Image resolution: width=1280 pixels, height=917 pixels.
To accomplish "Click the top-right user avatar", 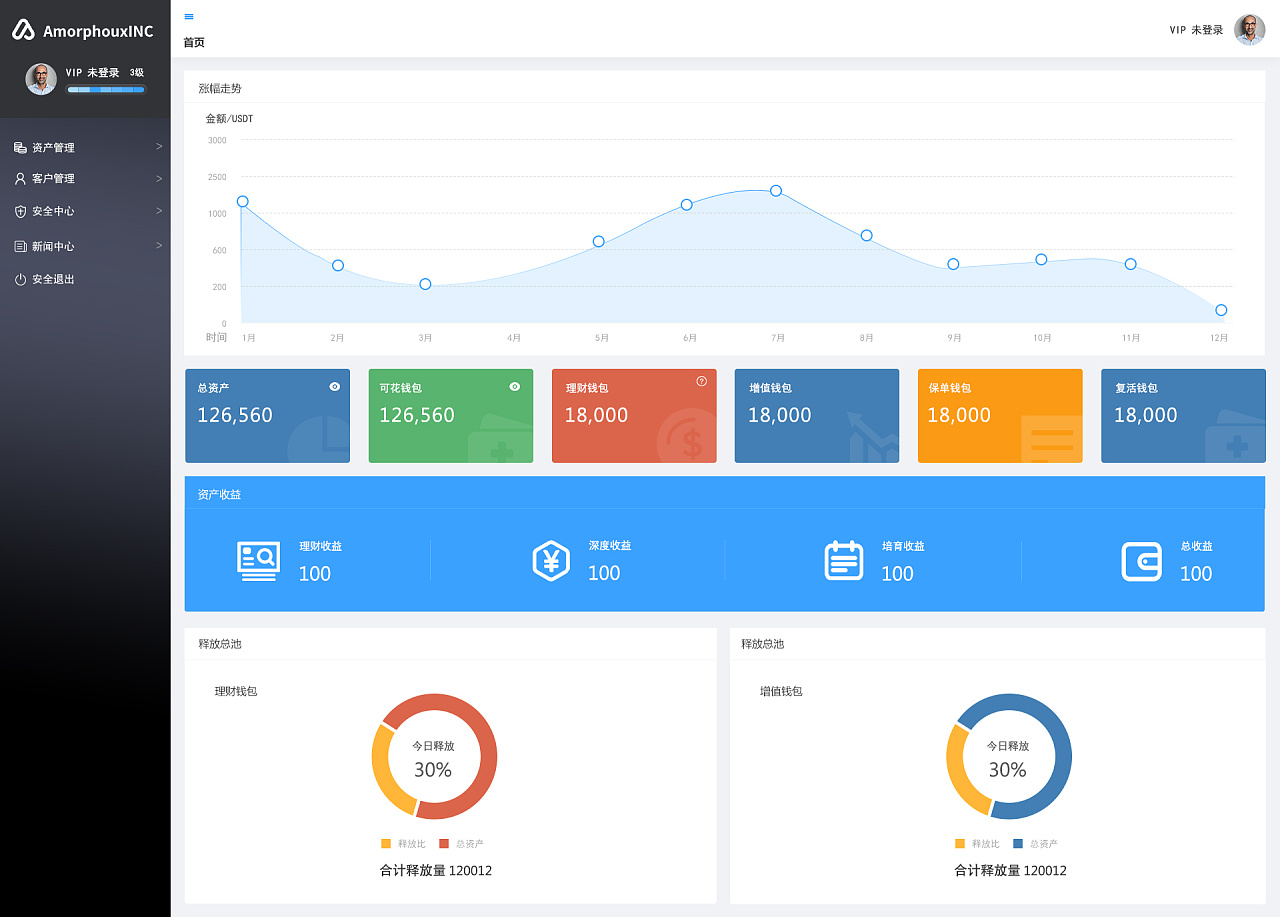I will tap(1249, 30).
